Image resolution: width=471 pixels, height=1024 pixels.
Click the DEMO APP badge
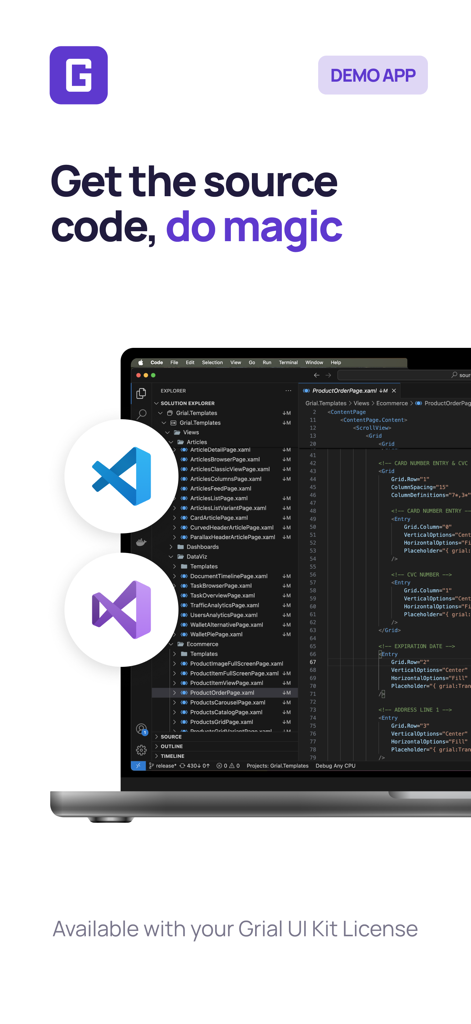click(x=373, y=75)
